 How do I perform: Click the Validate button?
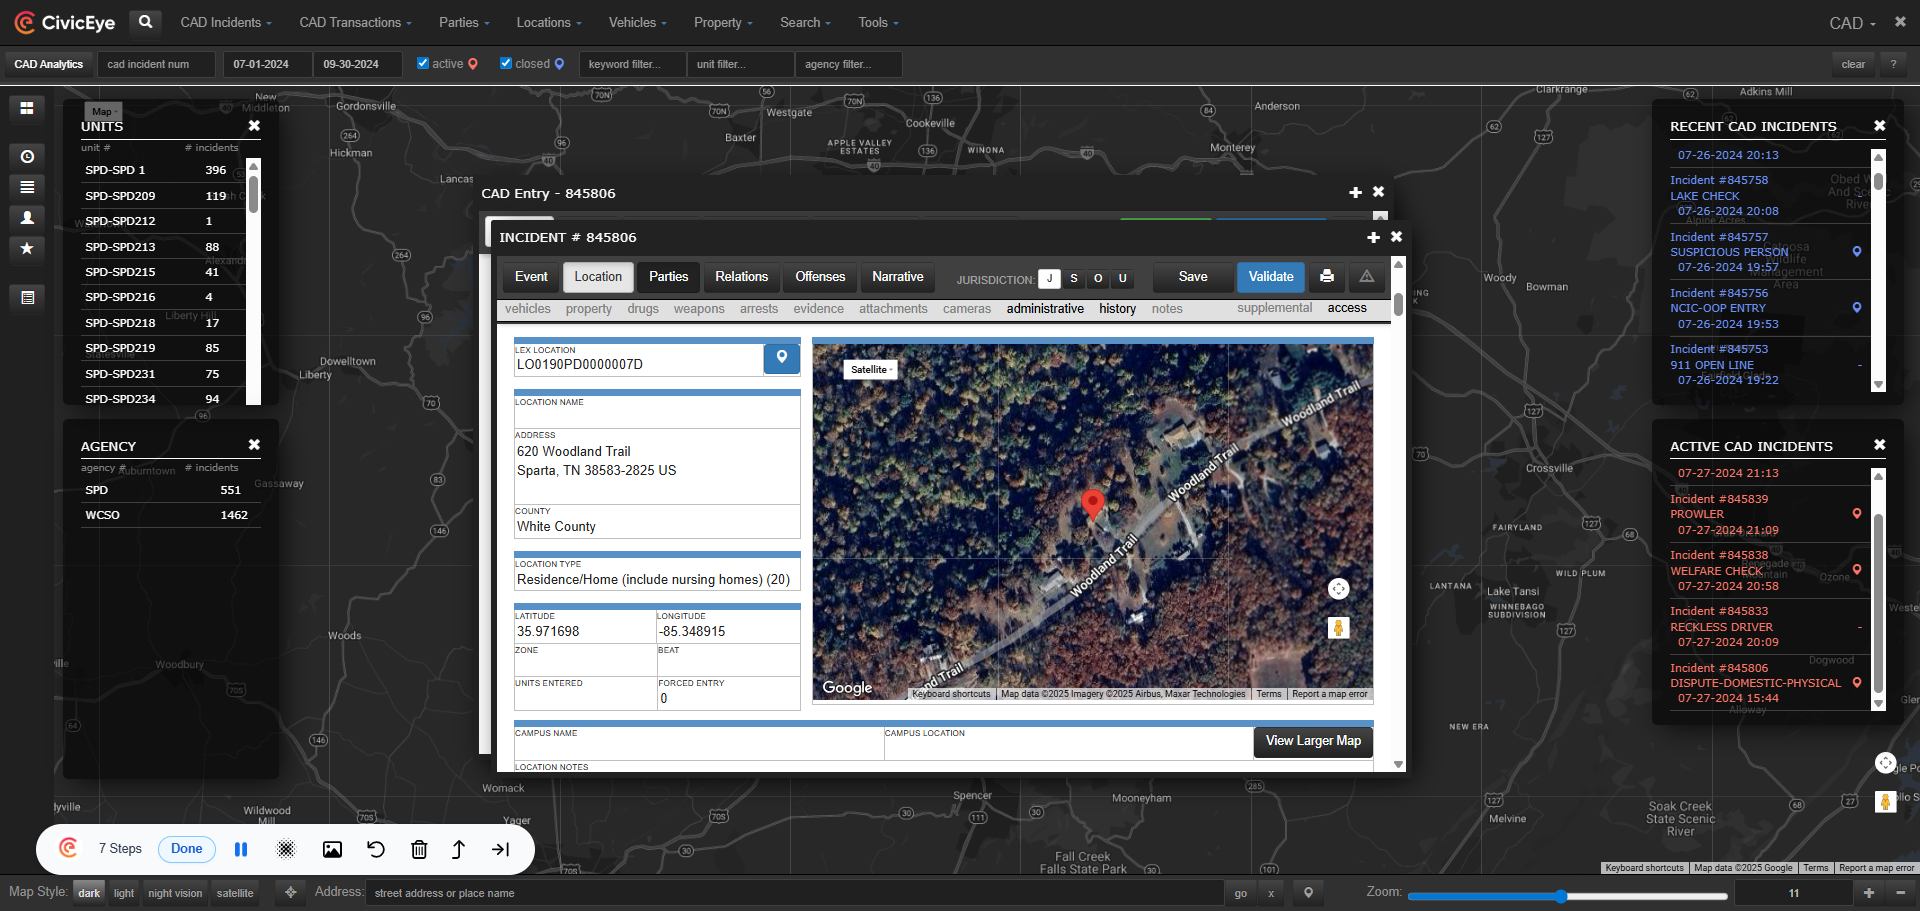(x=1271, y=277)
